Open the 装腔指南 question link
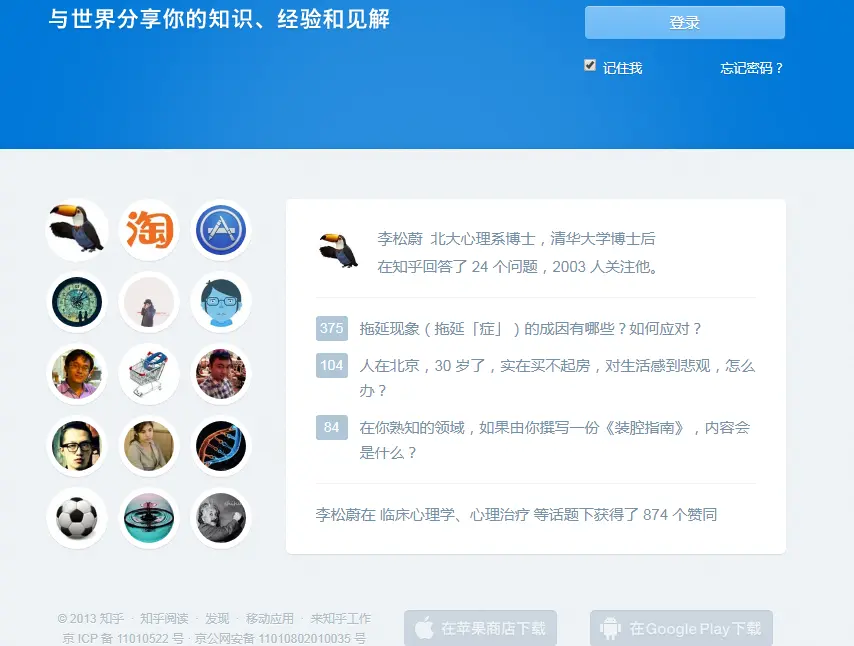 click(x=554, y=440)
